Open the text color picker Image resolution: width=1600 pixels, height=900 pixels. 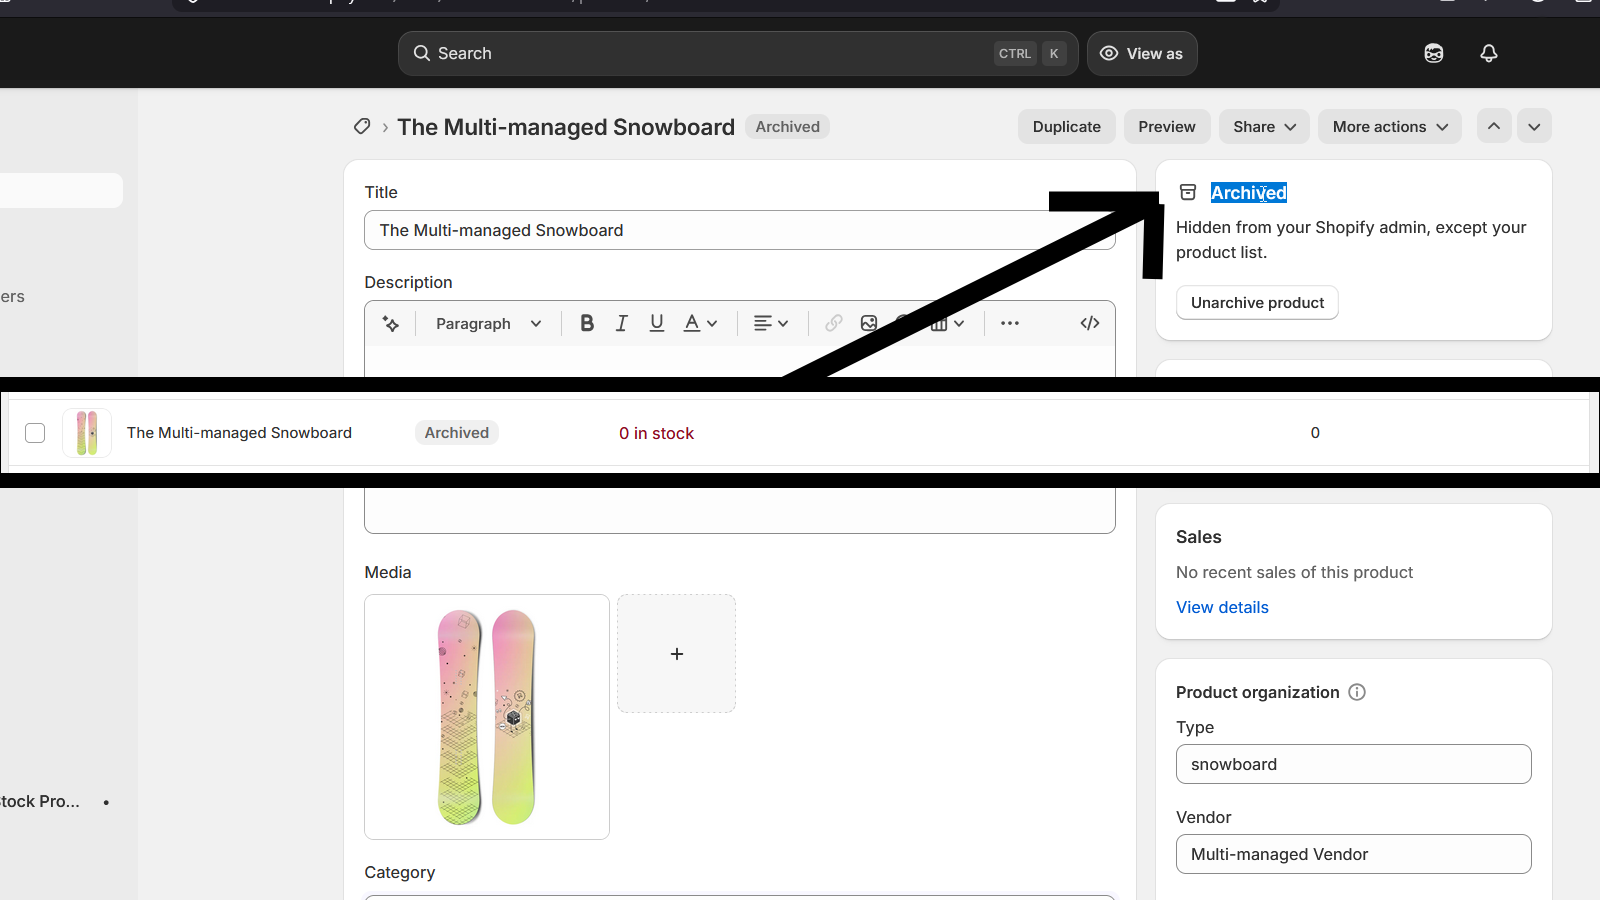[x=700, y=323]
